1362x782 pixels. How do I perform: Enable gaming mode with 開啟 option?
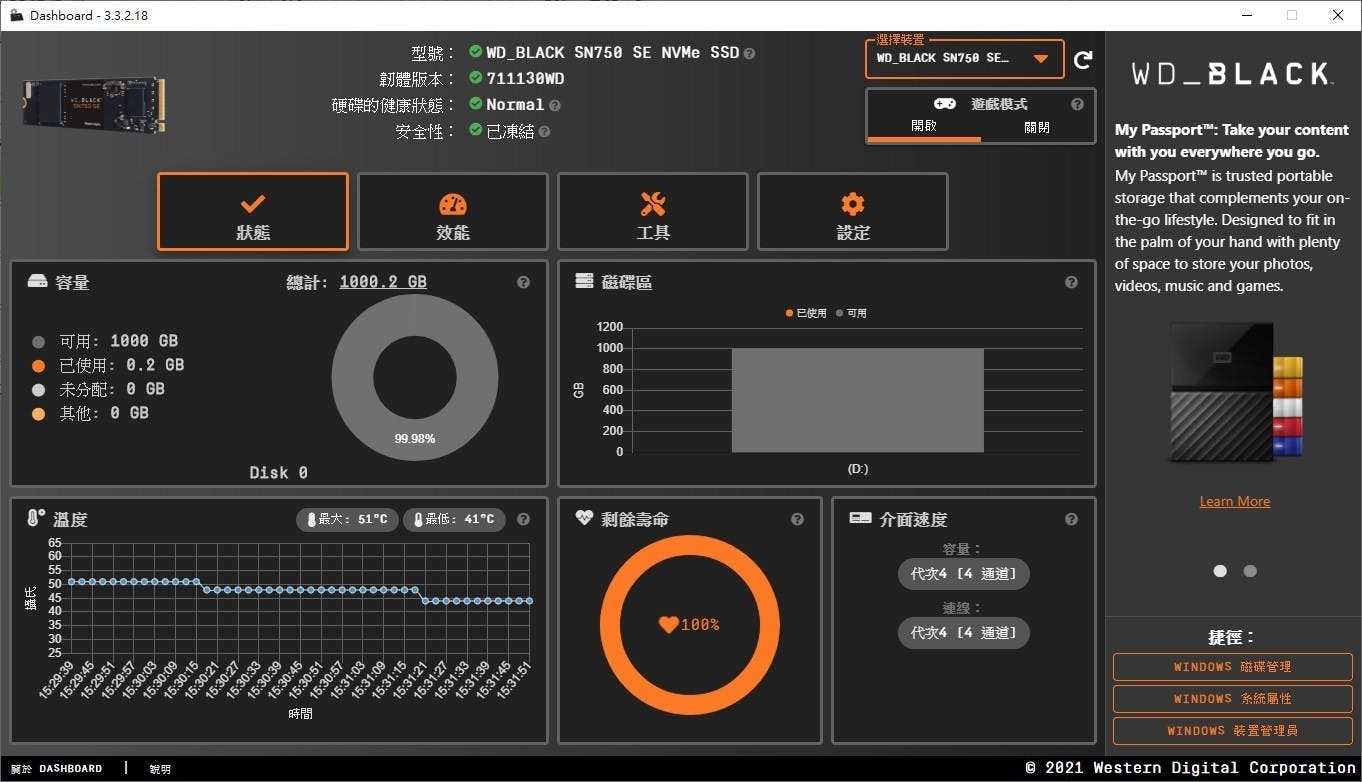pos(924,127)
